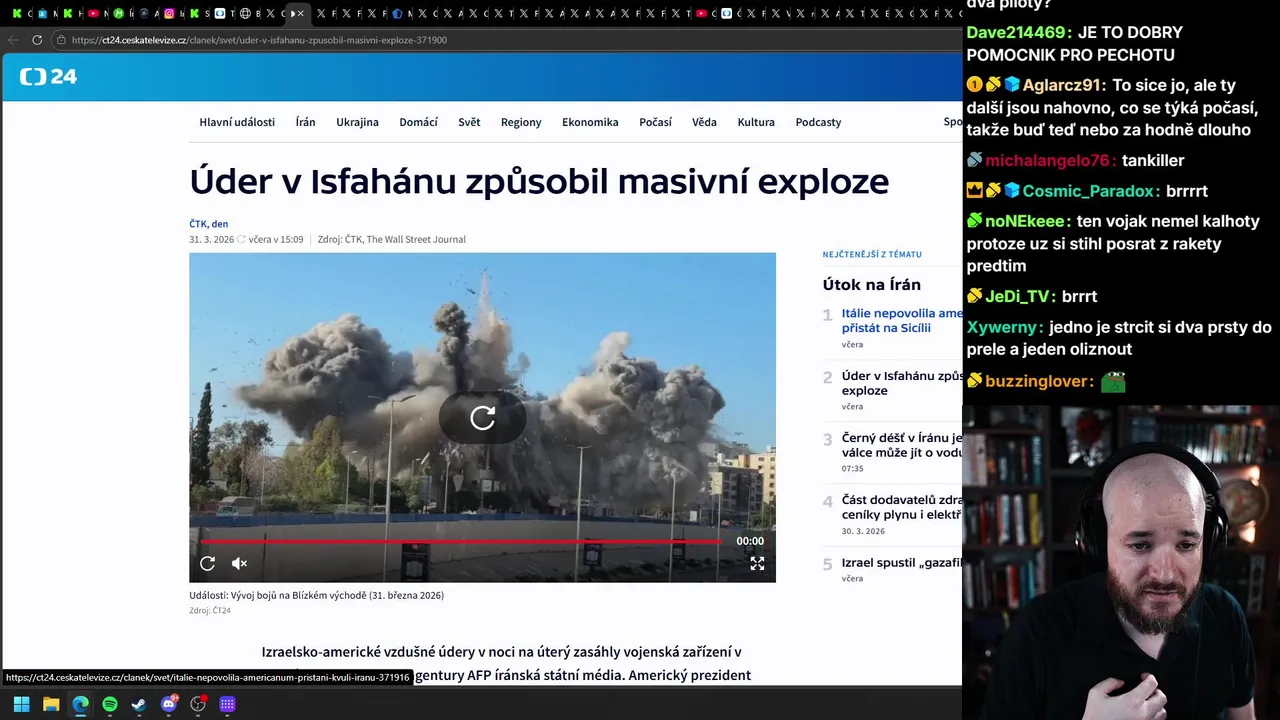1280x720 pixels.
Task: Unmute the video player sound
Action: click(x=239, y=564)
